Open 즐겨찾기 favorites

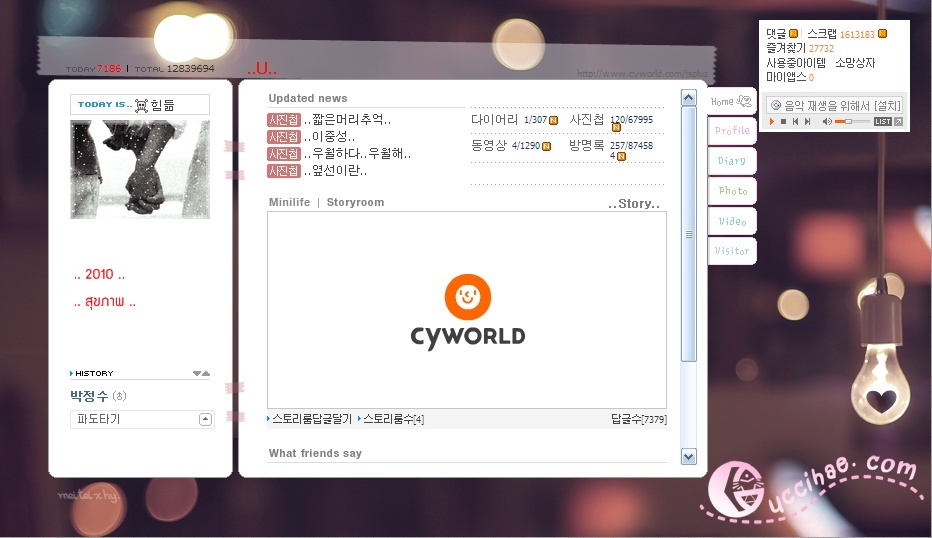point(786,48)
